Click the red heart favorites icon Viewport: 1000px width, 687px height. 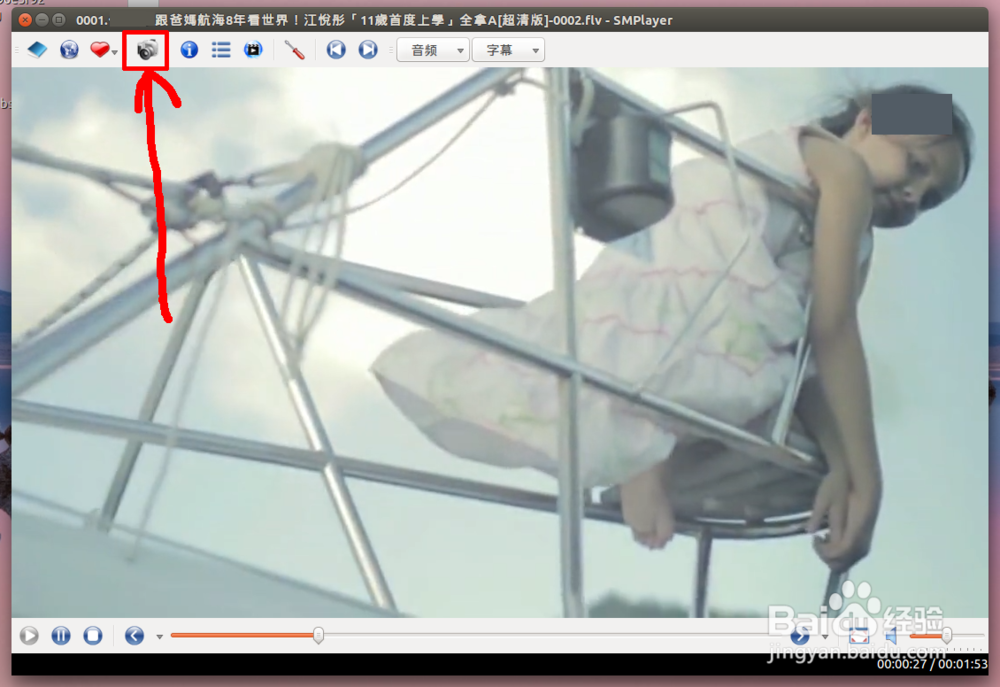coord(99,49)
